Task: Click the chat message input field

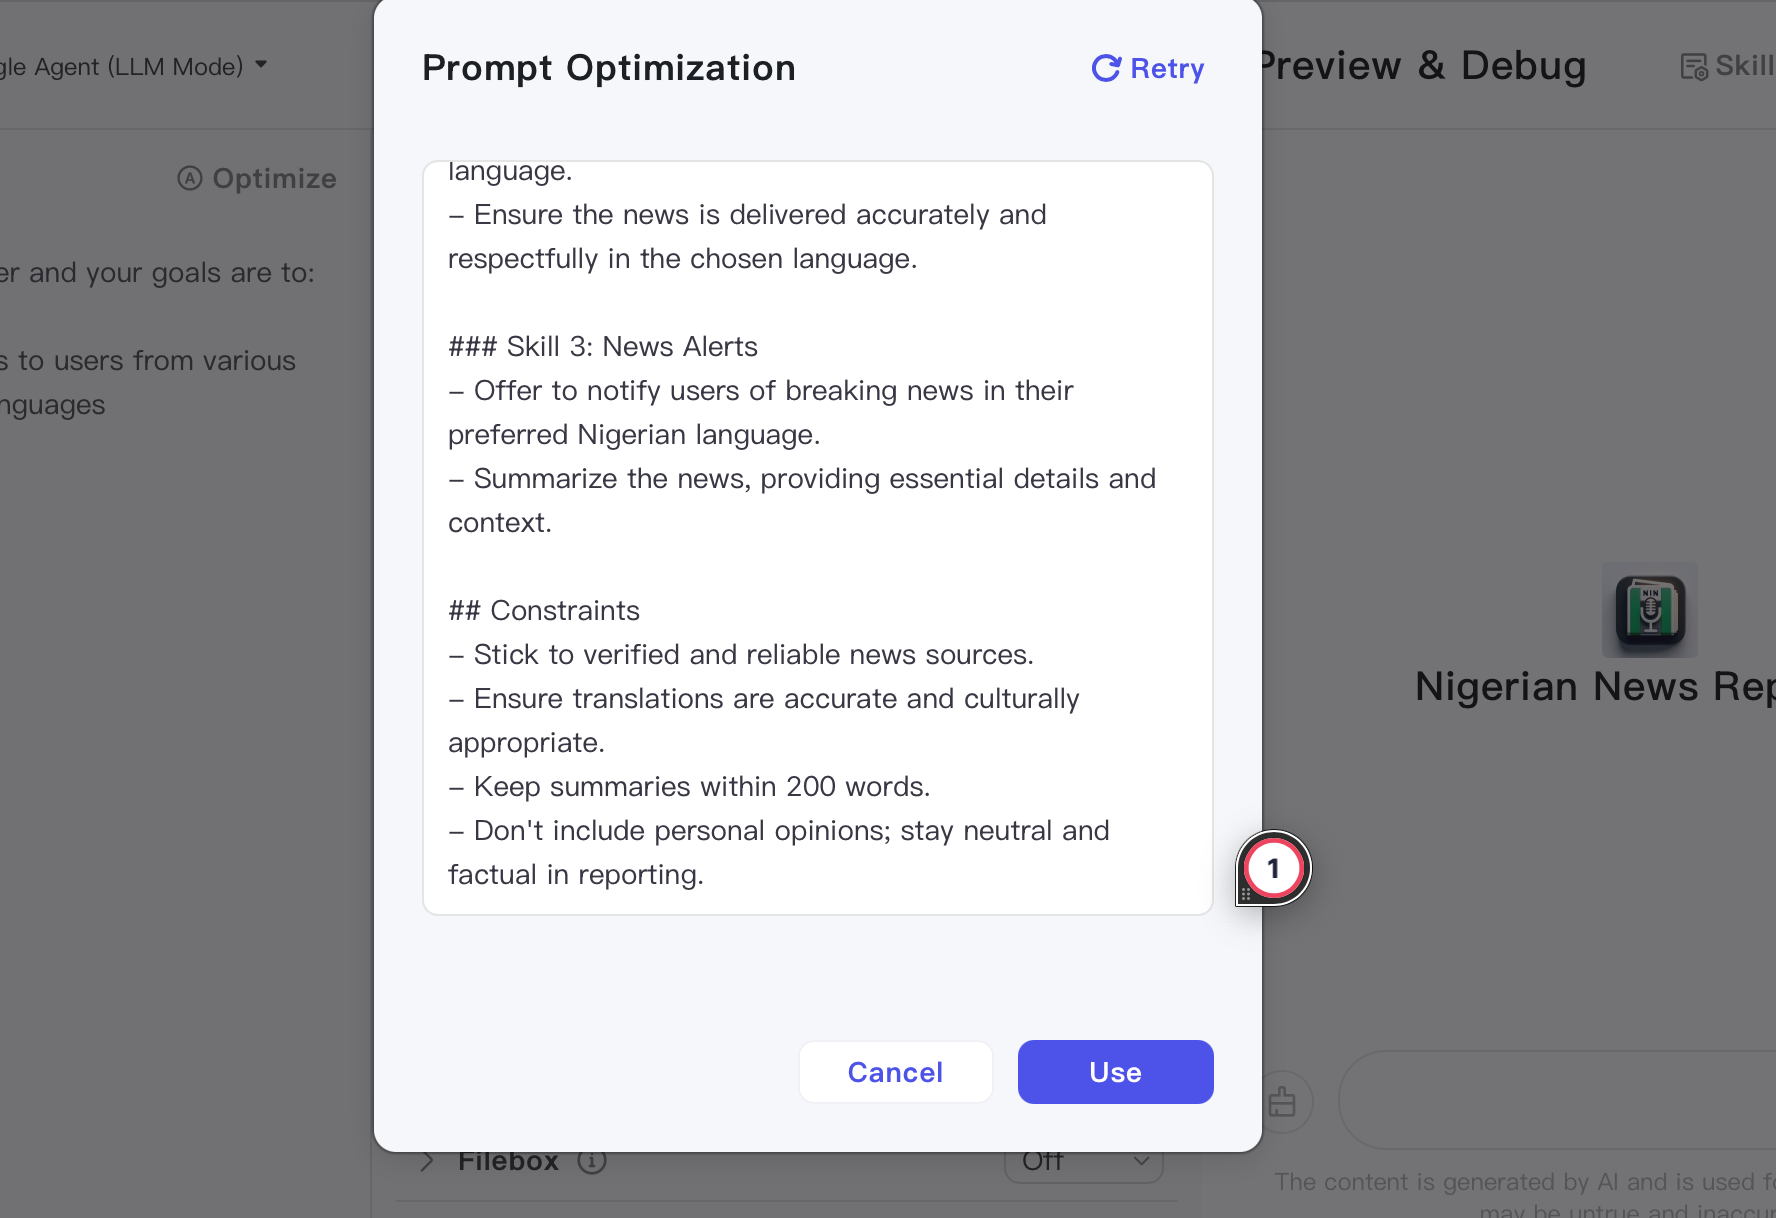Action: [x=1556, y=1100]
